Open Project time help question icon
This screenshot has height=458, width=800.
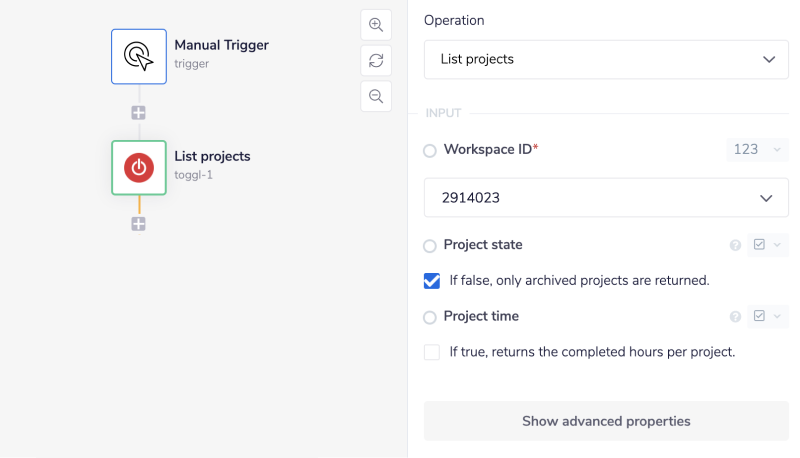pos(735,317)
